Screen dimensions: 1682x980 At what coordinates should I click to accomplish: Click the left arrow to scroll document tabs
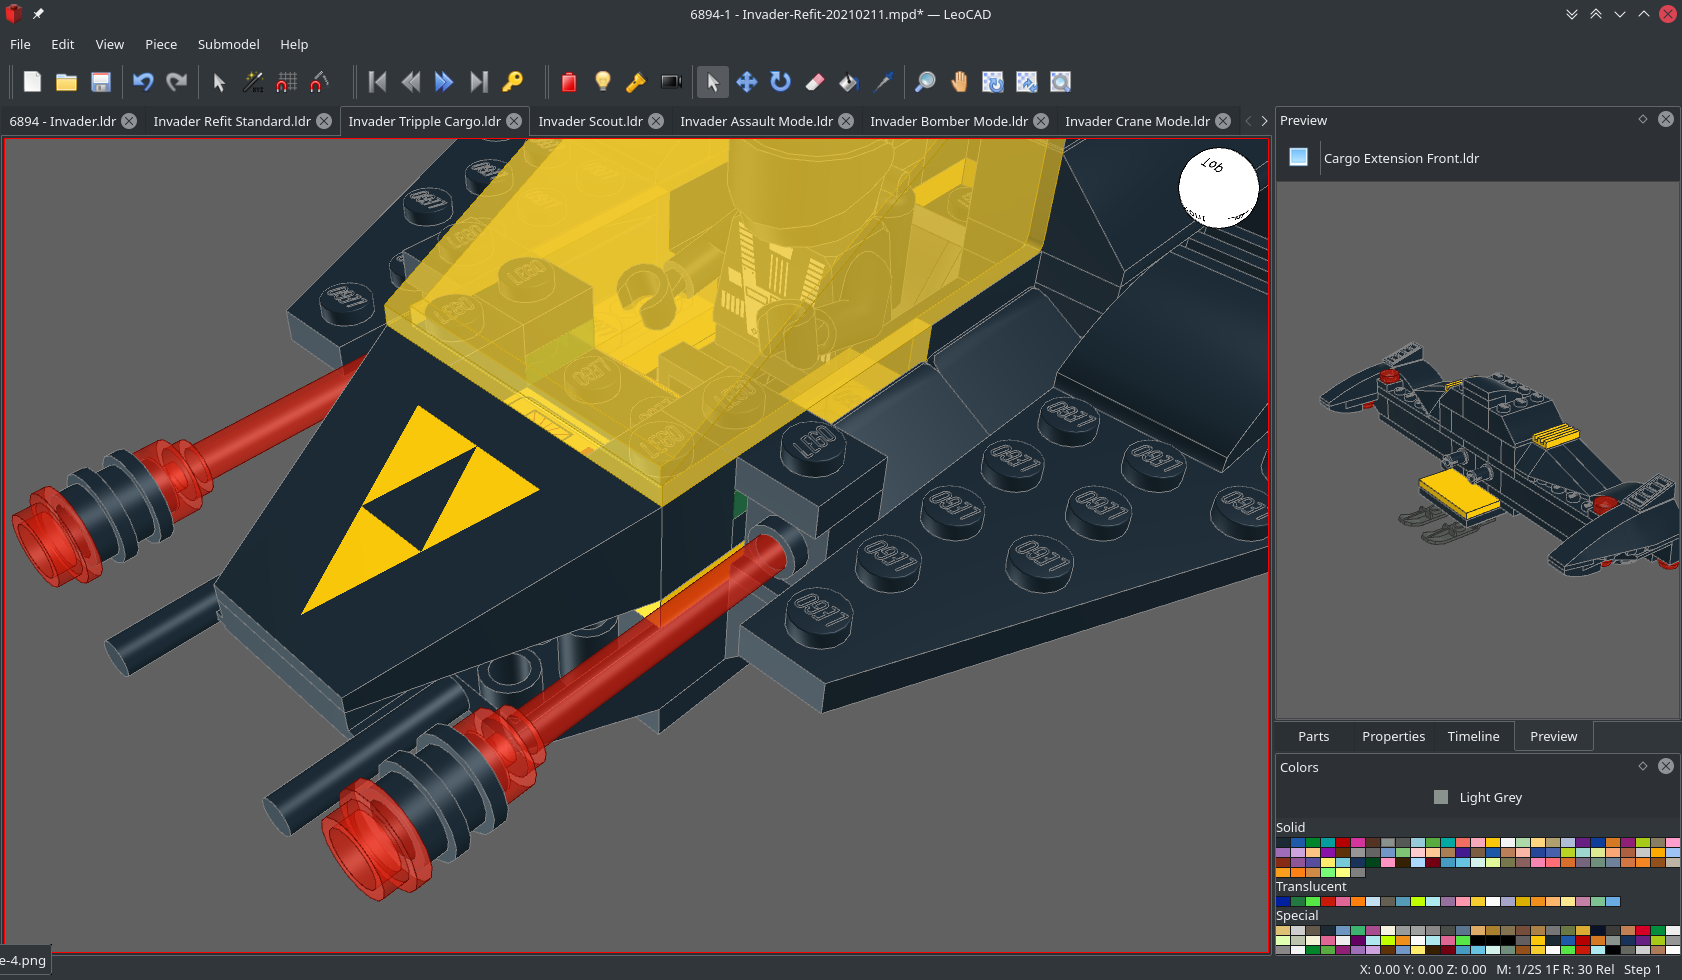point(1248,119)
